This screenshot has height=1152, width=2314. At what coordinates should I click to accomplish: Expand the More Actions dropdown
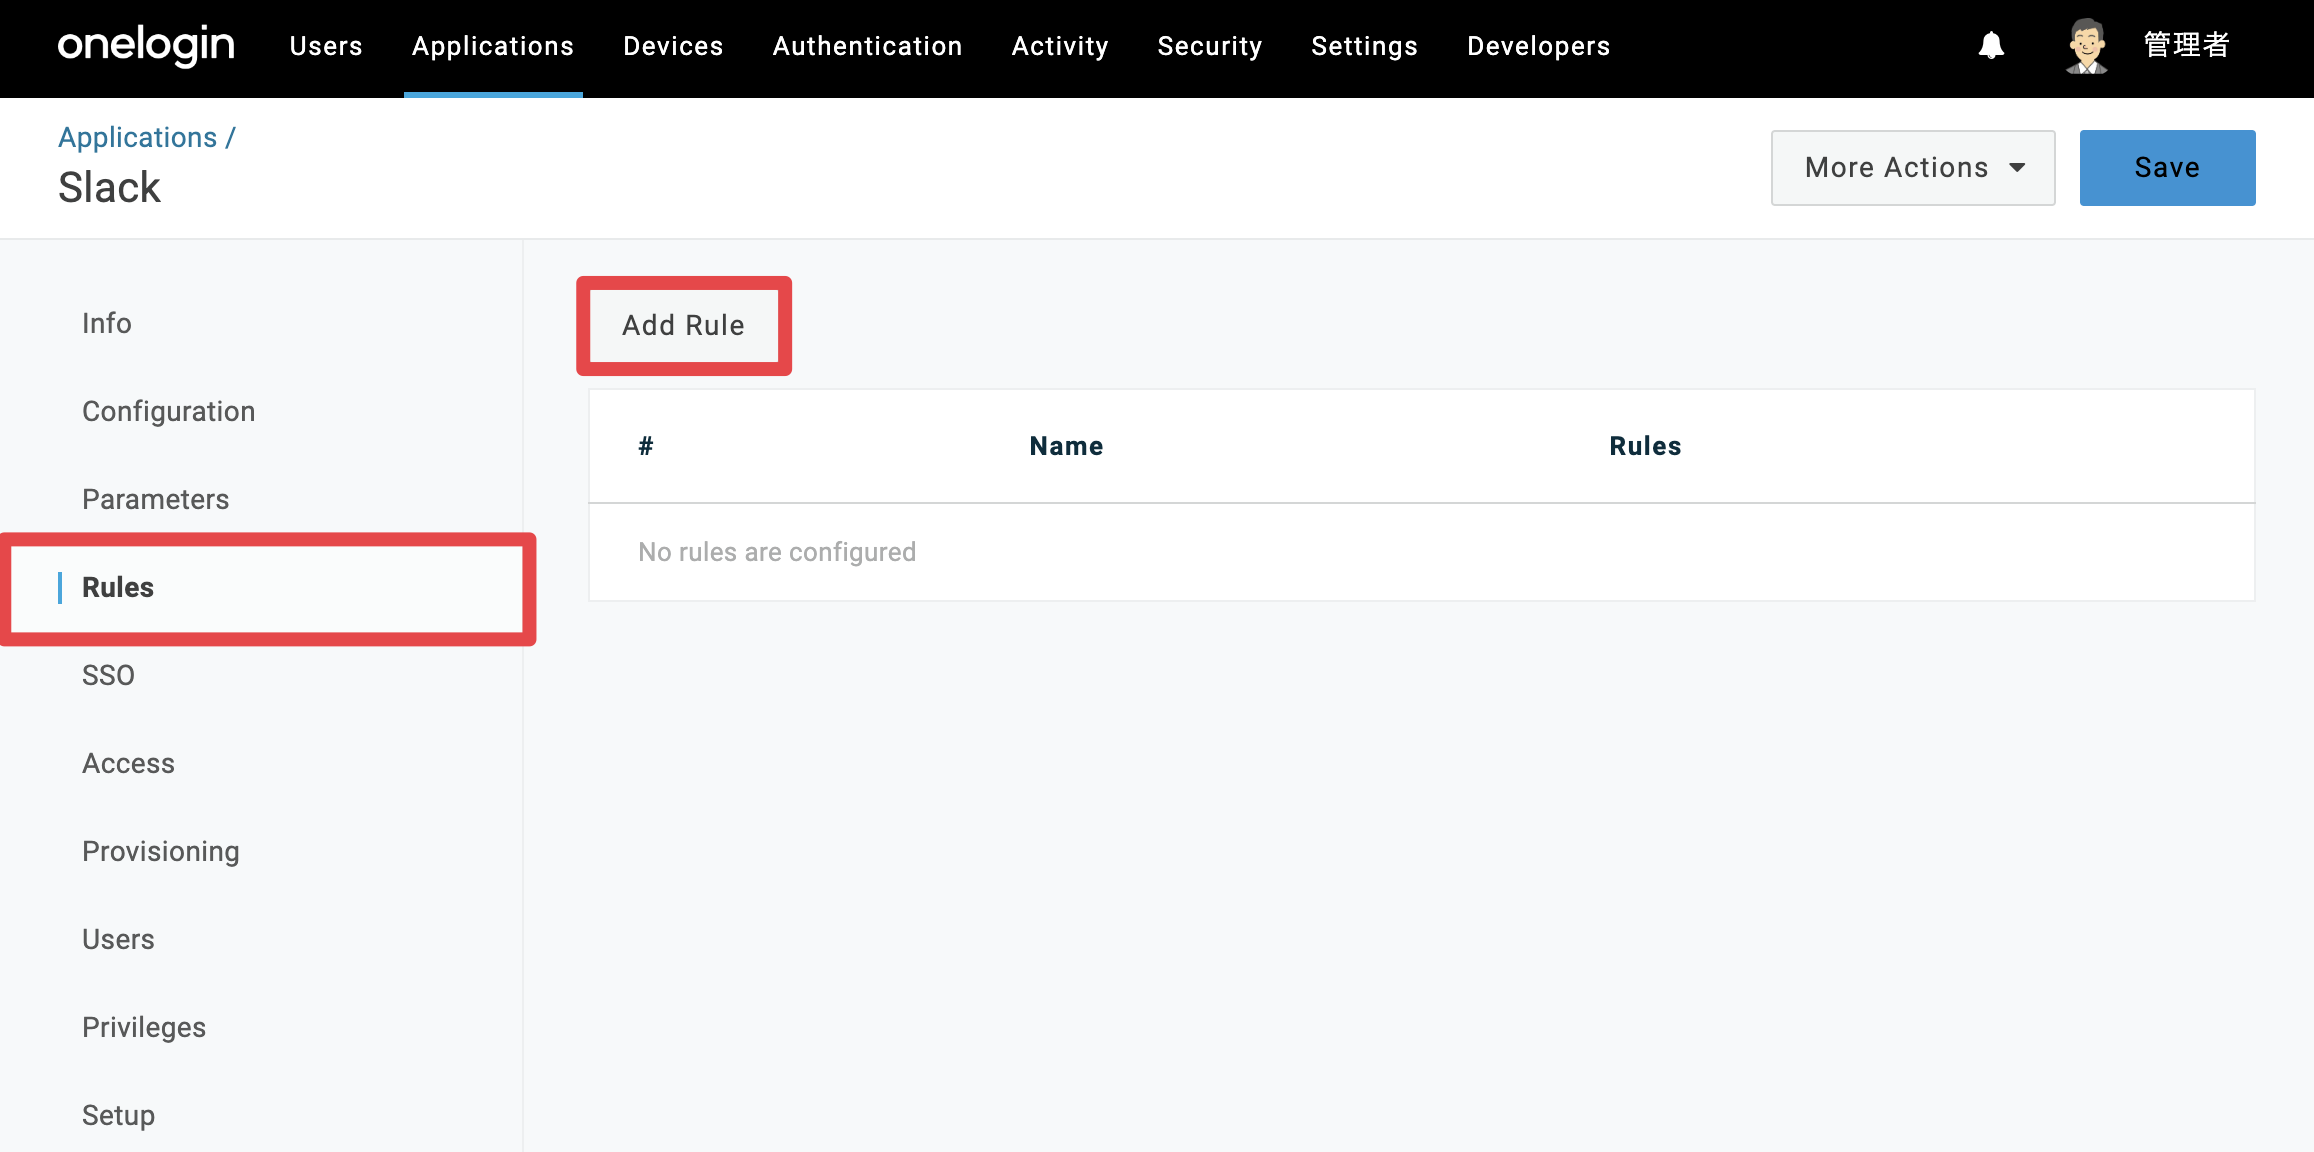(1912, 168)
